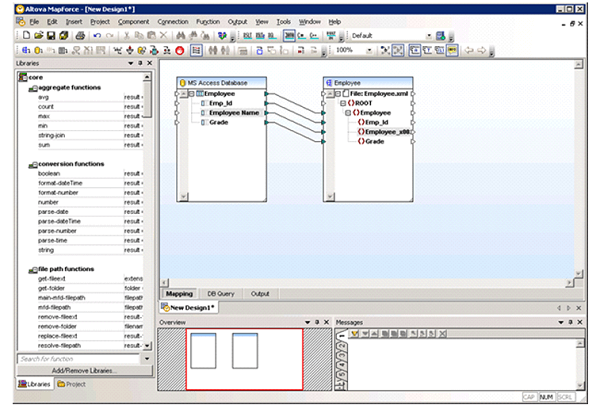
Task: Select the XSLT2 output language icon
Action: (260, 36)
